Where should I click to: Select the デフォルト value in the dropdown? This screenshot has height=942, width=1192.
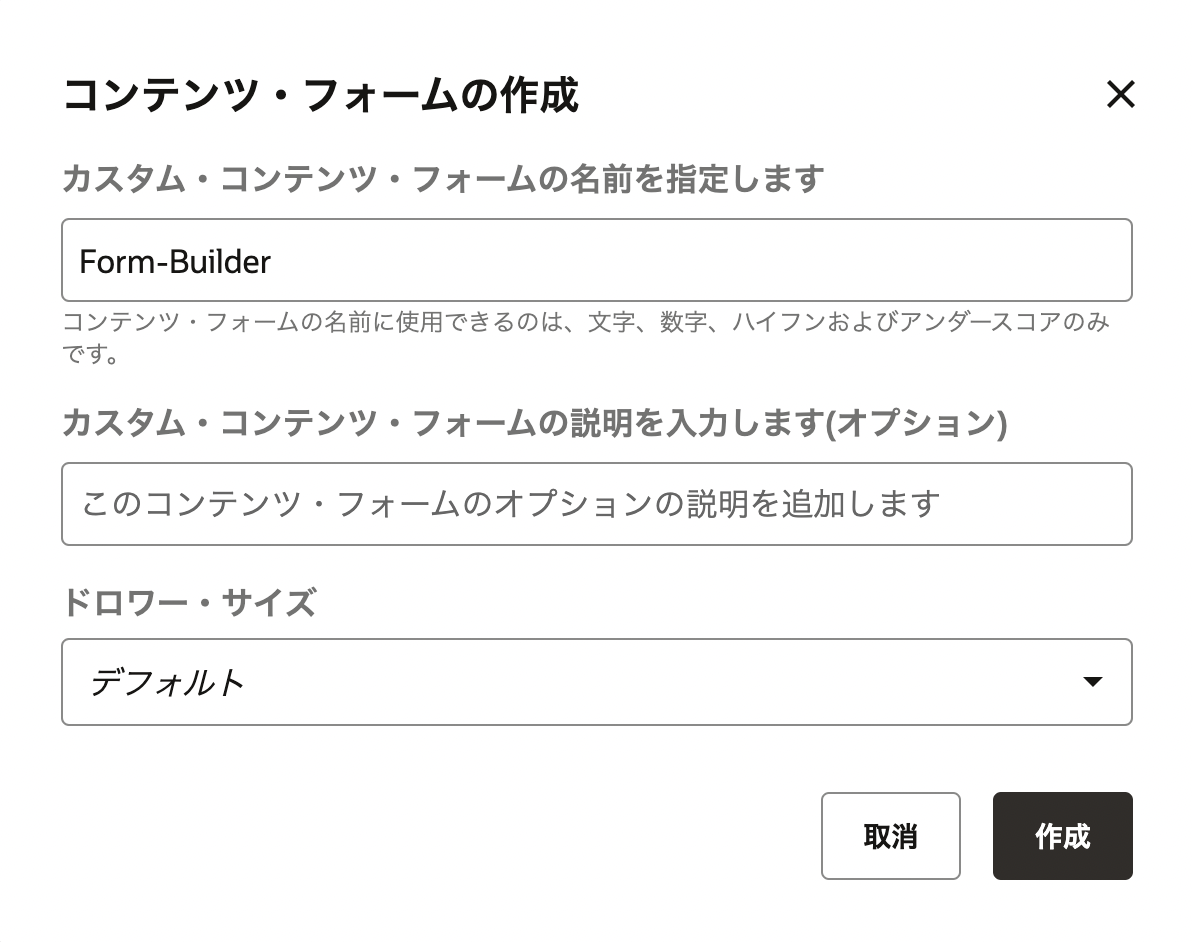[x=167, y=682]
